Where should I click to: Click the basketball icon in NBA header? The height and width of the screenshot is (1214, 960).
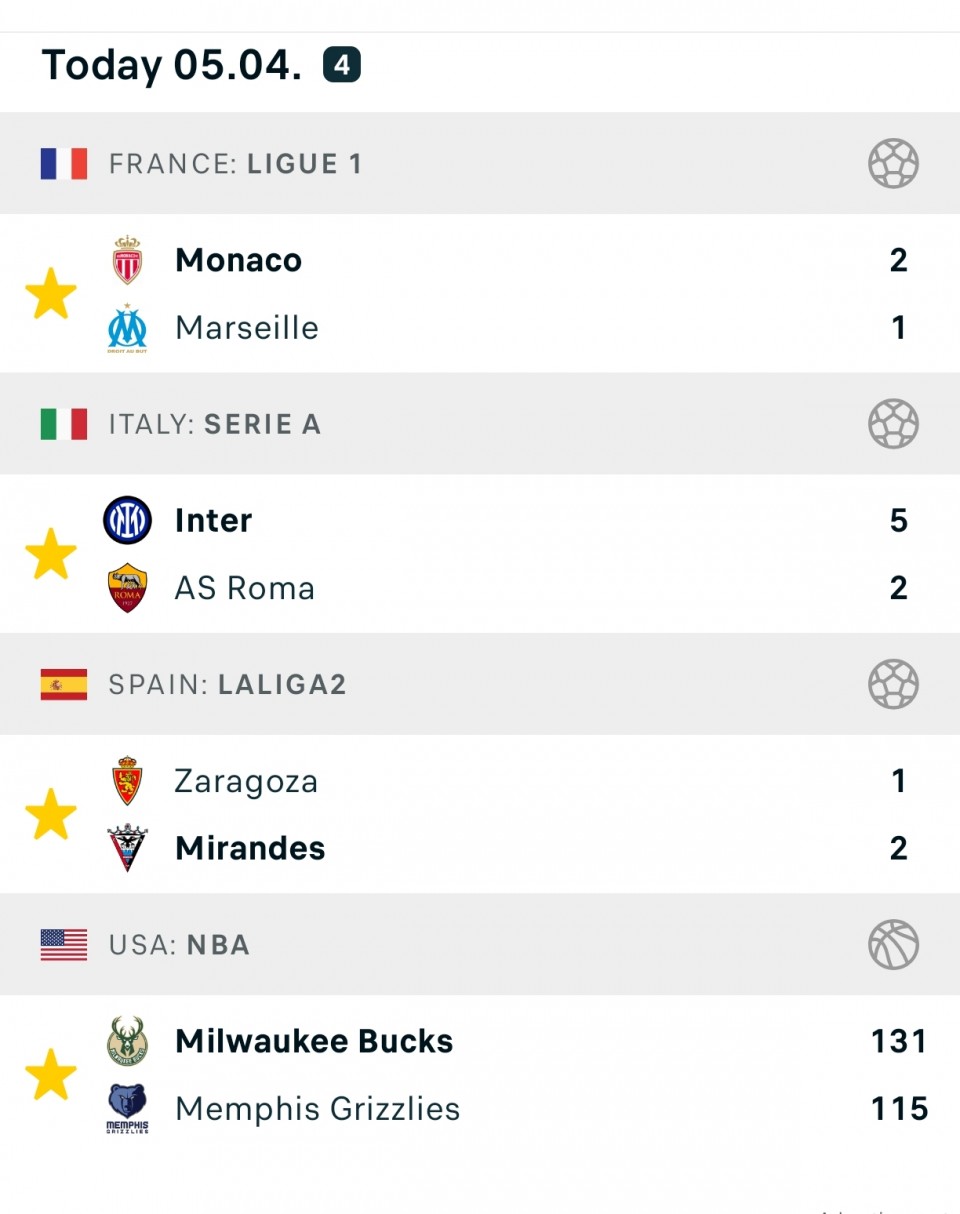click(x=893, y=945)
